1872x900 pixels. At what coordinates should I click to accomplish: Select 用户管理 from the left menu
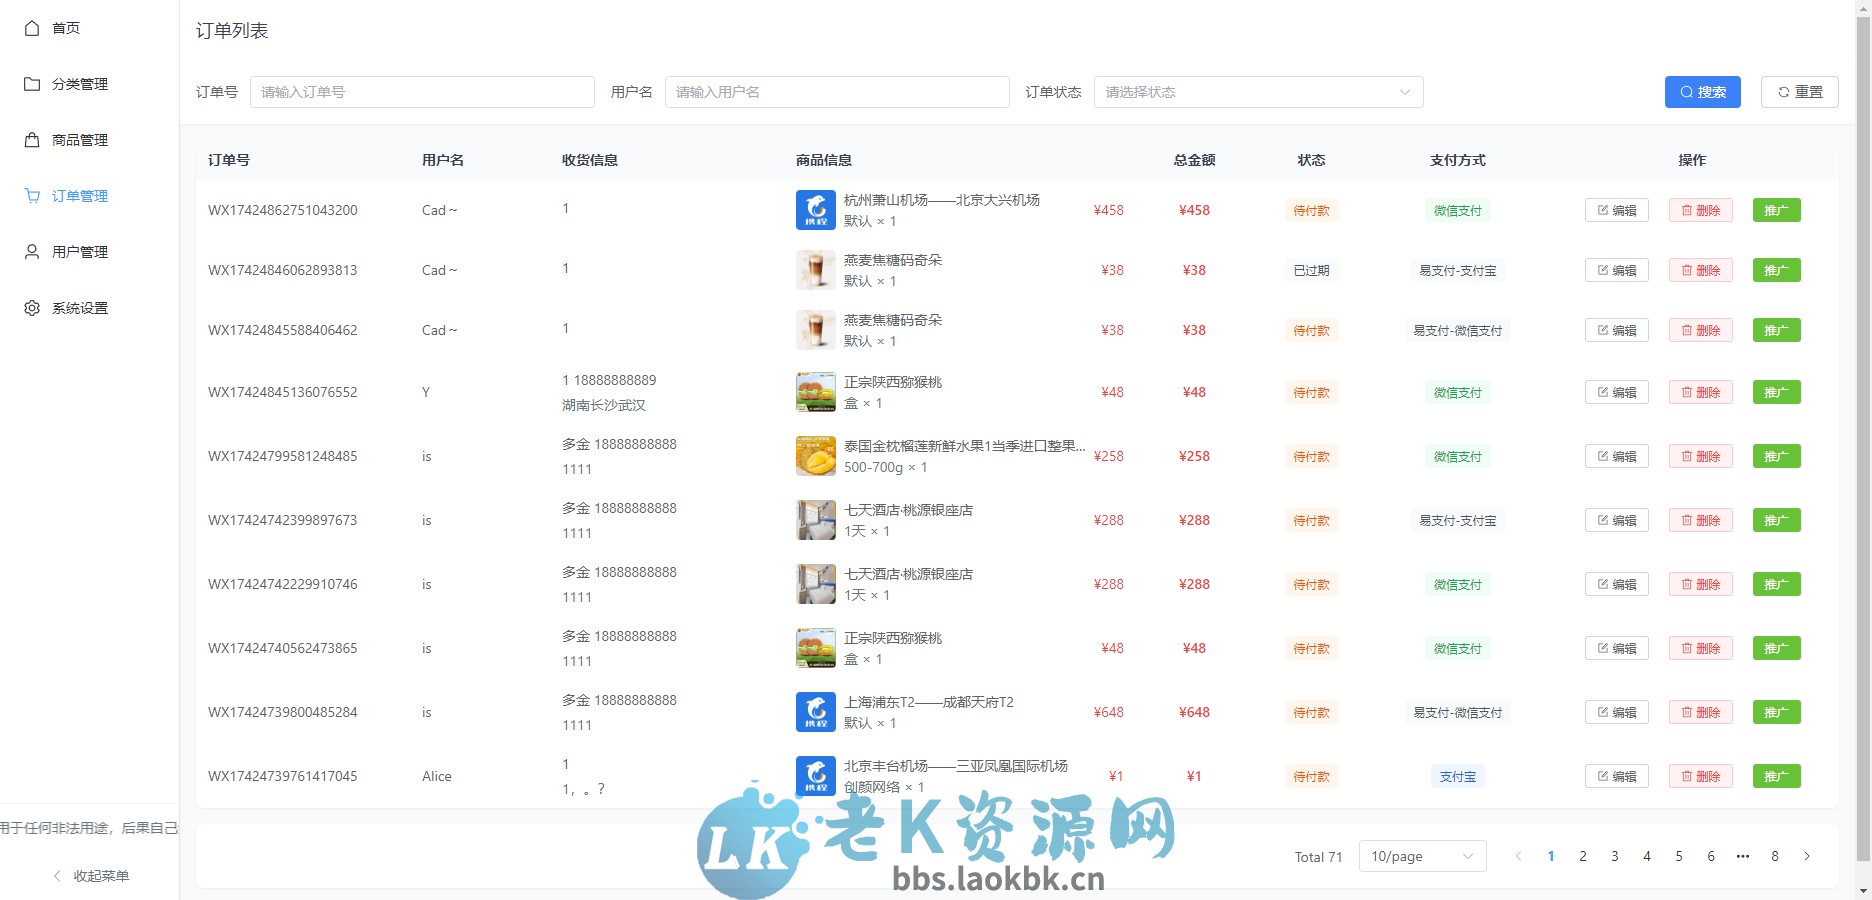(80, 252)
